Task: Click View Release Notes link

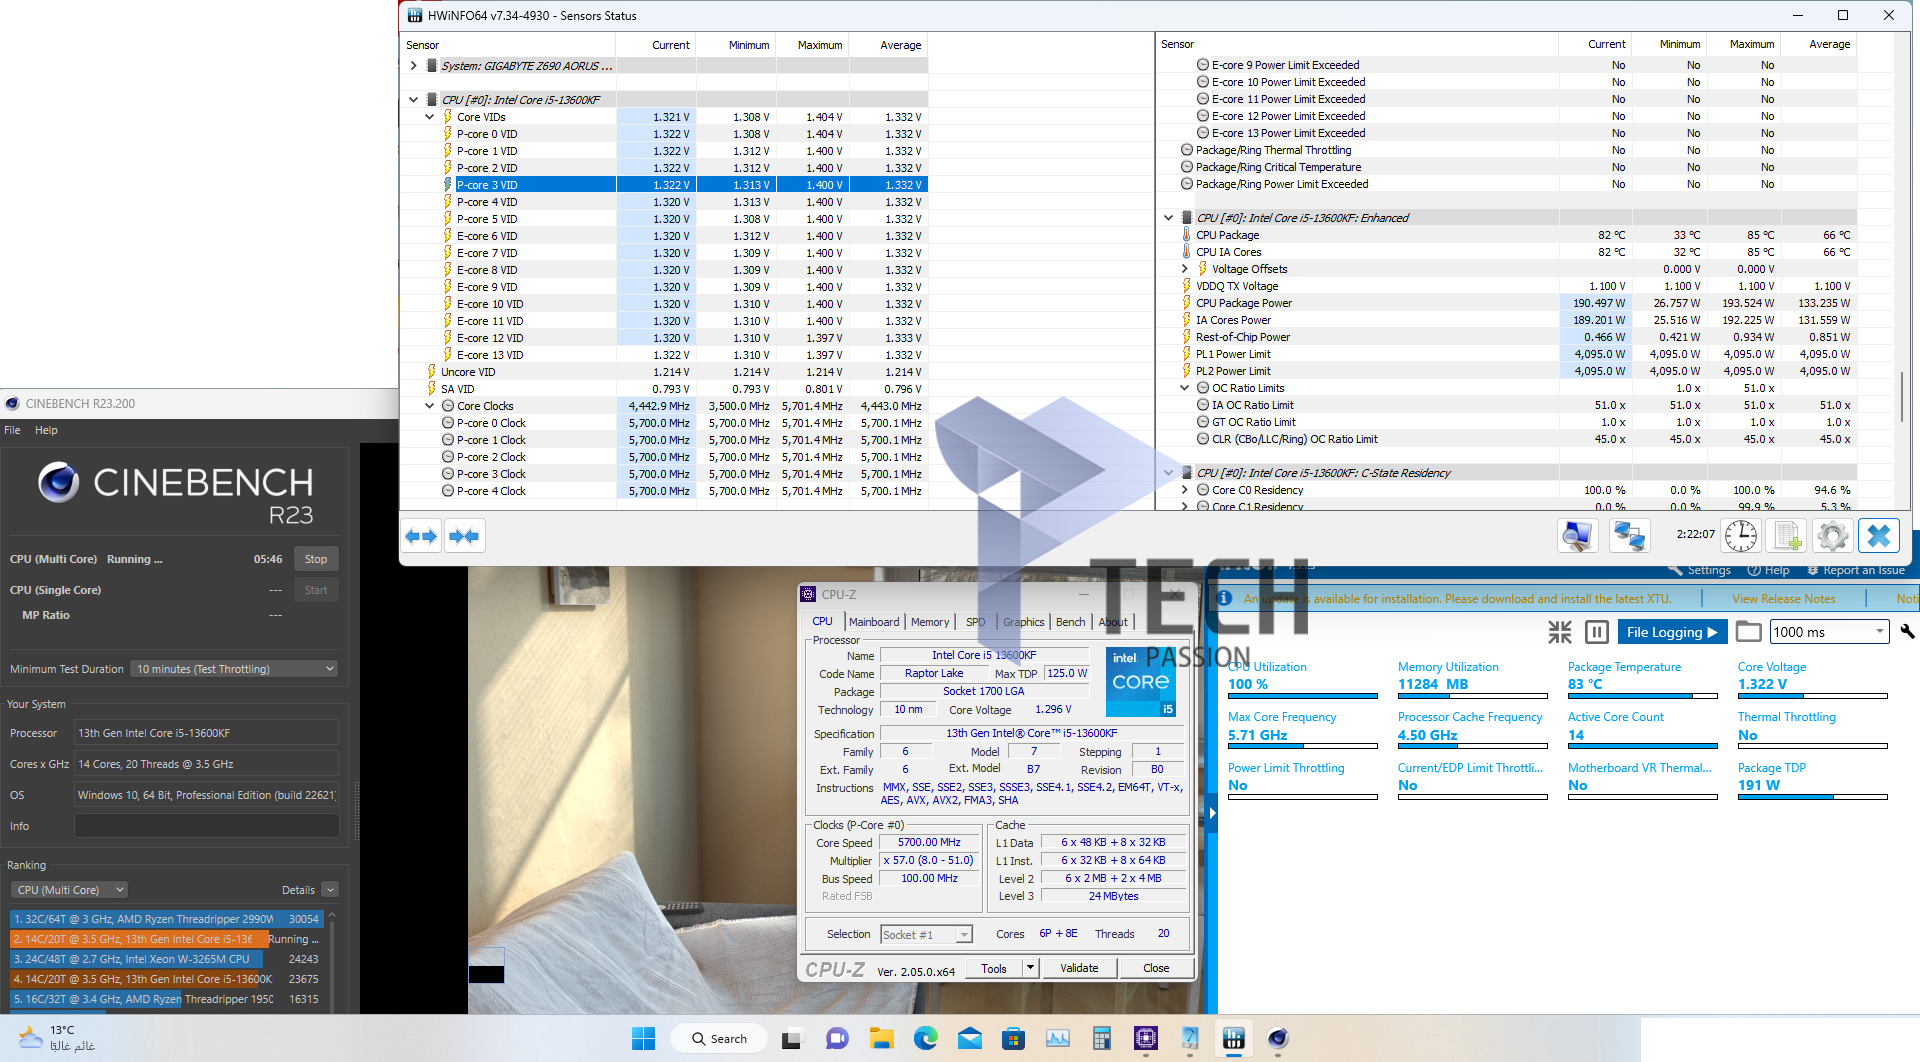Action: coord(1783,599)
